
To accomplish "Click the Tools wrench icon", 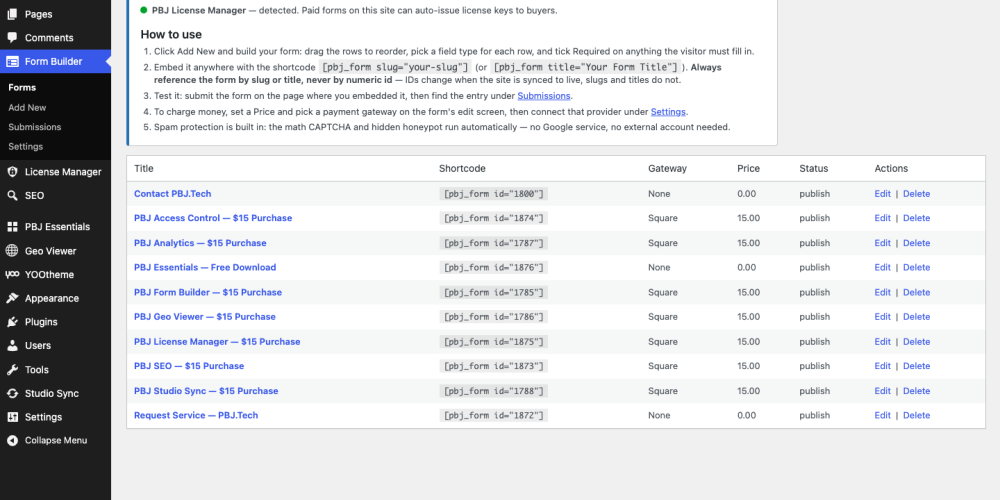I will tap(12, 370).
